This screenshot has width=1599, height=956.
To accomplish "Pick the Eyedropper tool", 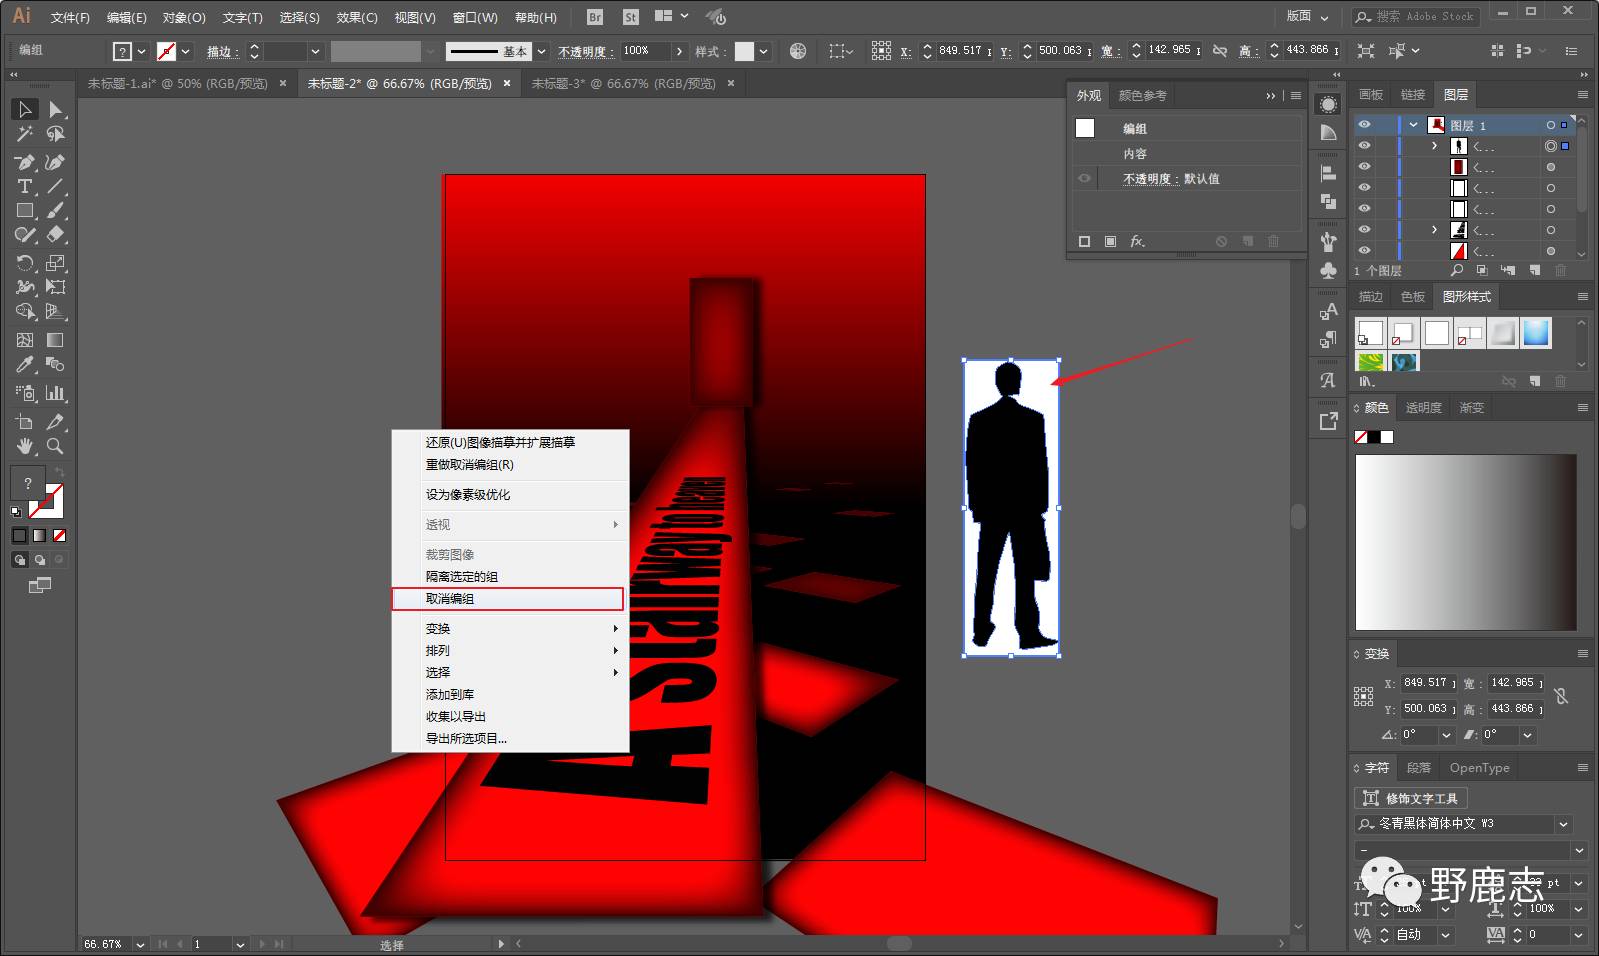I will coord(24,365).
